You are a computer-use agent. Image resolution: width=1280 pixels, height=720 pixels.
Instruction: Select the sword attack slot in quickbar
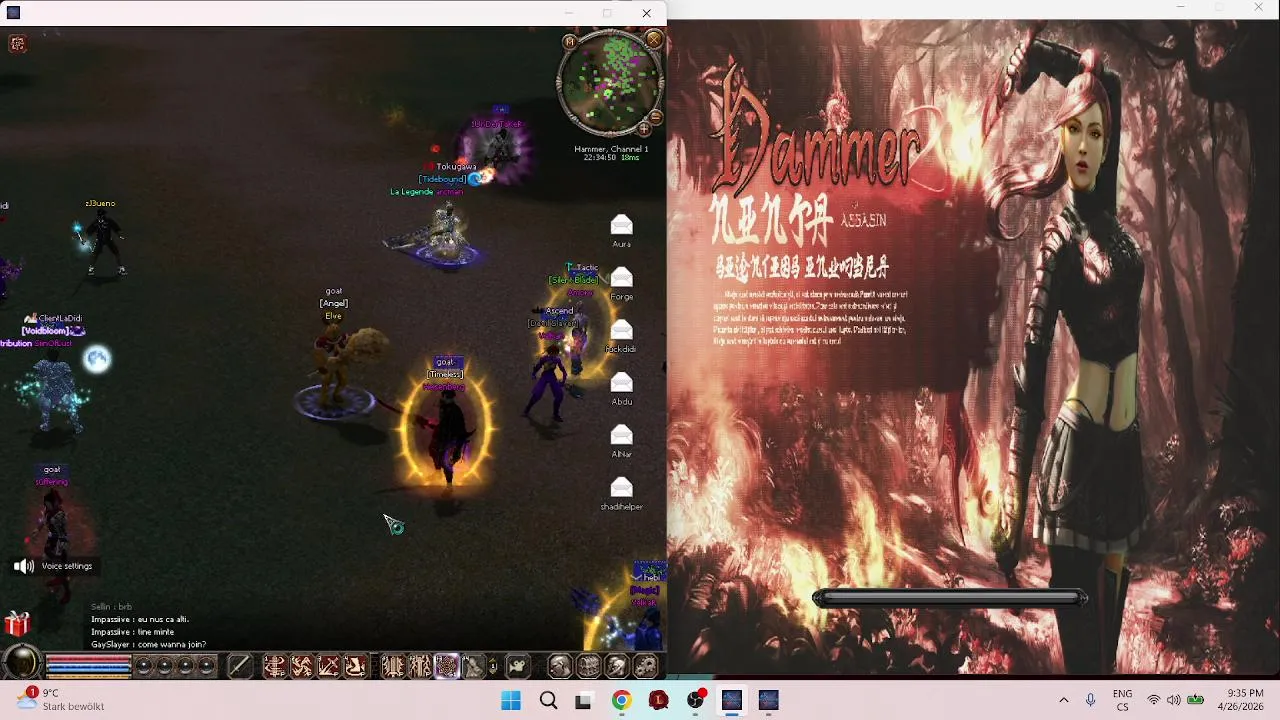(x=240, y=665)
